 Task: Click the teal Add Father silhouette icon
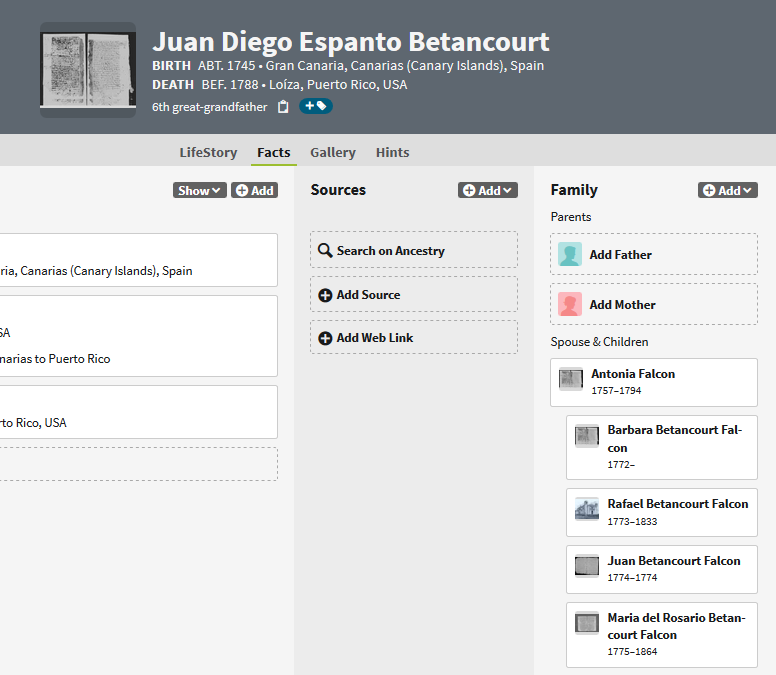click(570, 255)
